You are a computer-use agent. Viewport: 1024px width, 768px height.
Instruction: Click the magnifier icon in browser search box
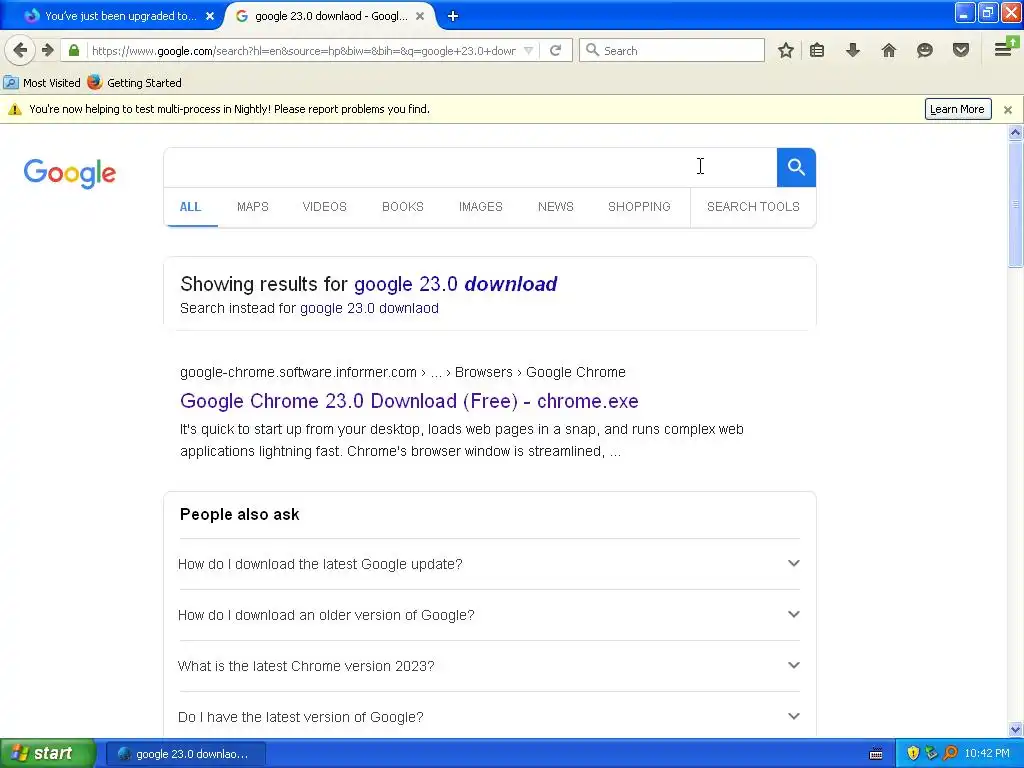592,50
